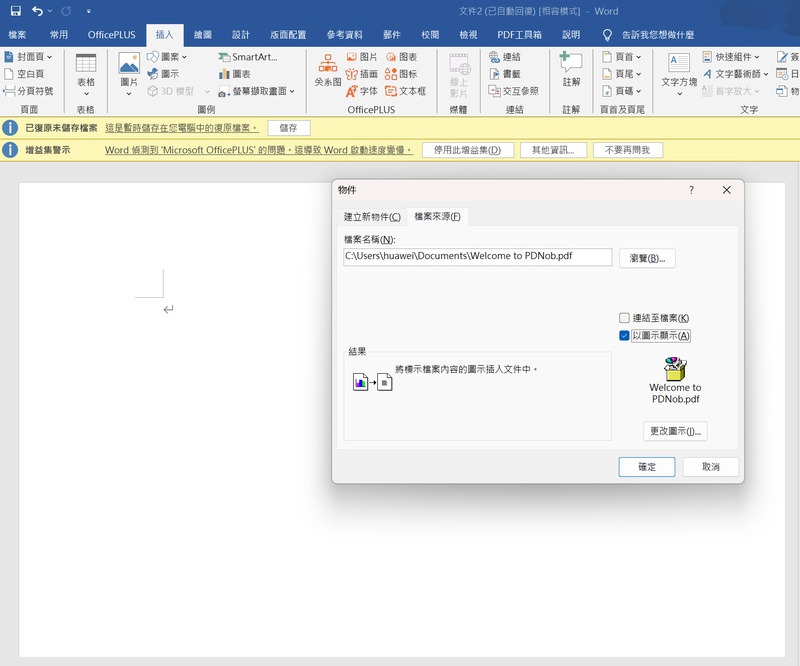Switch to the 版面配置 ribbon tab

[288, 35]
